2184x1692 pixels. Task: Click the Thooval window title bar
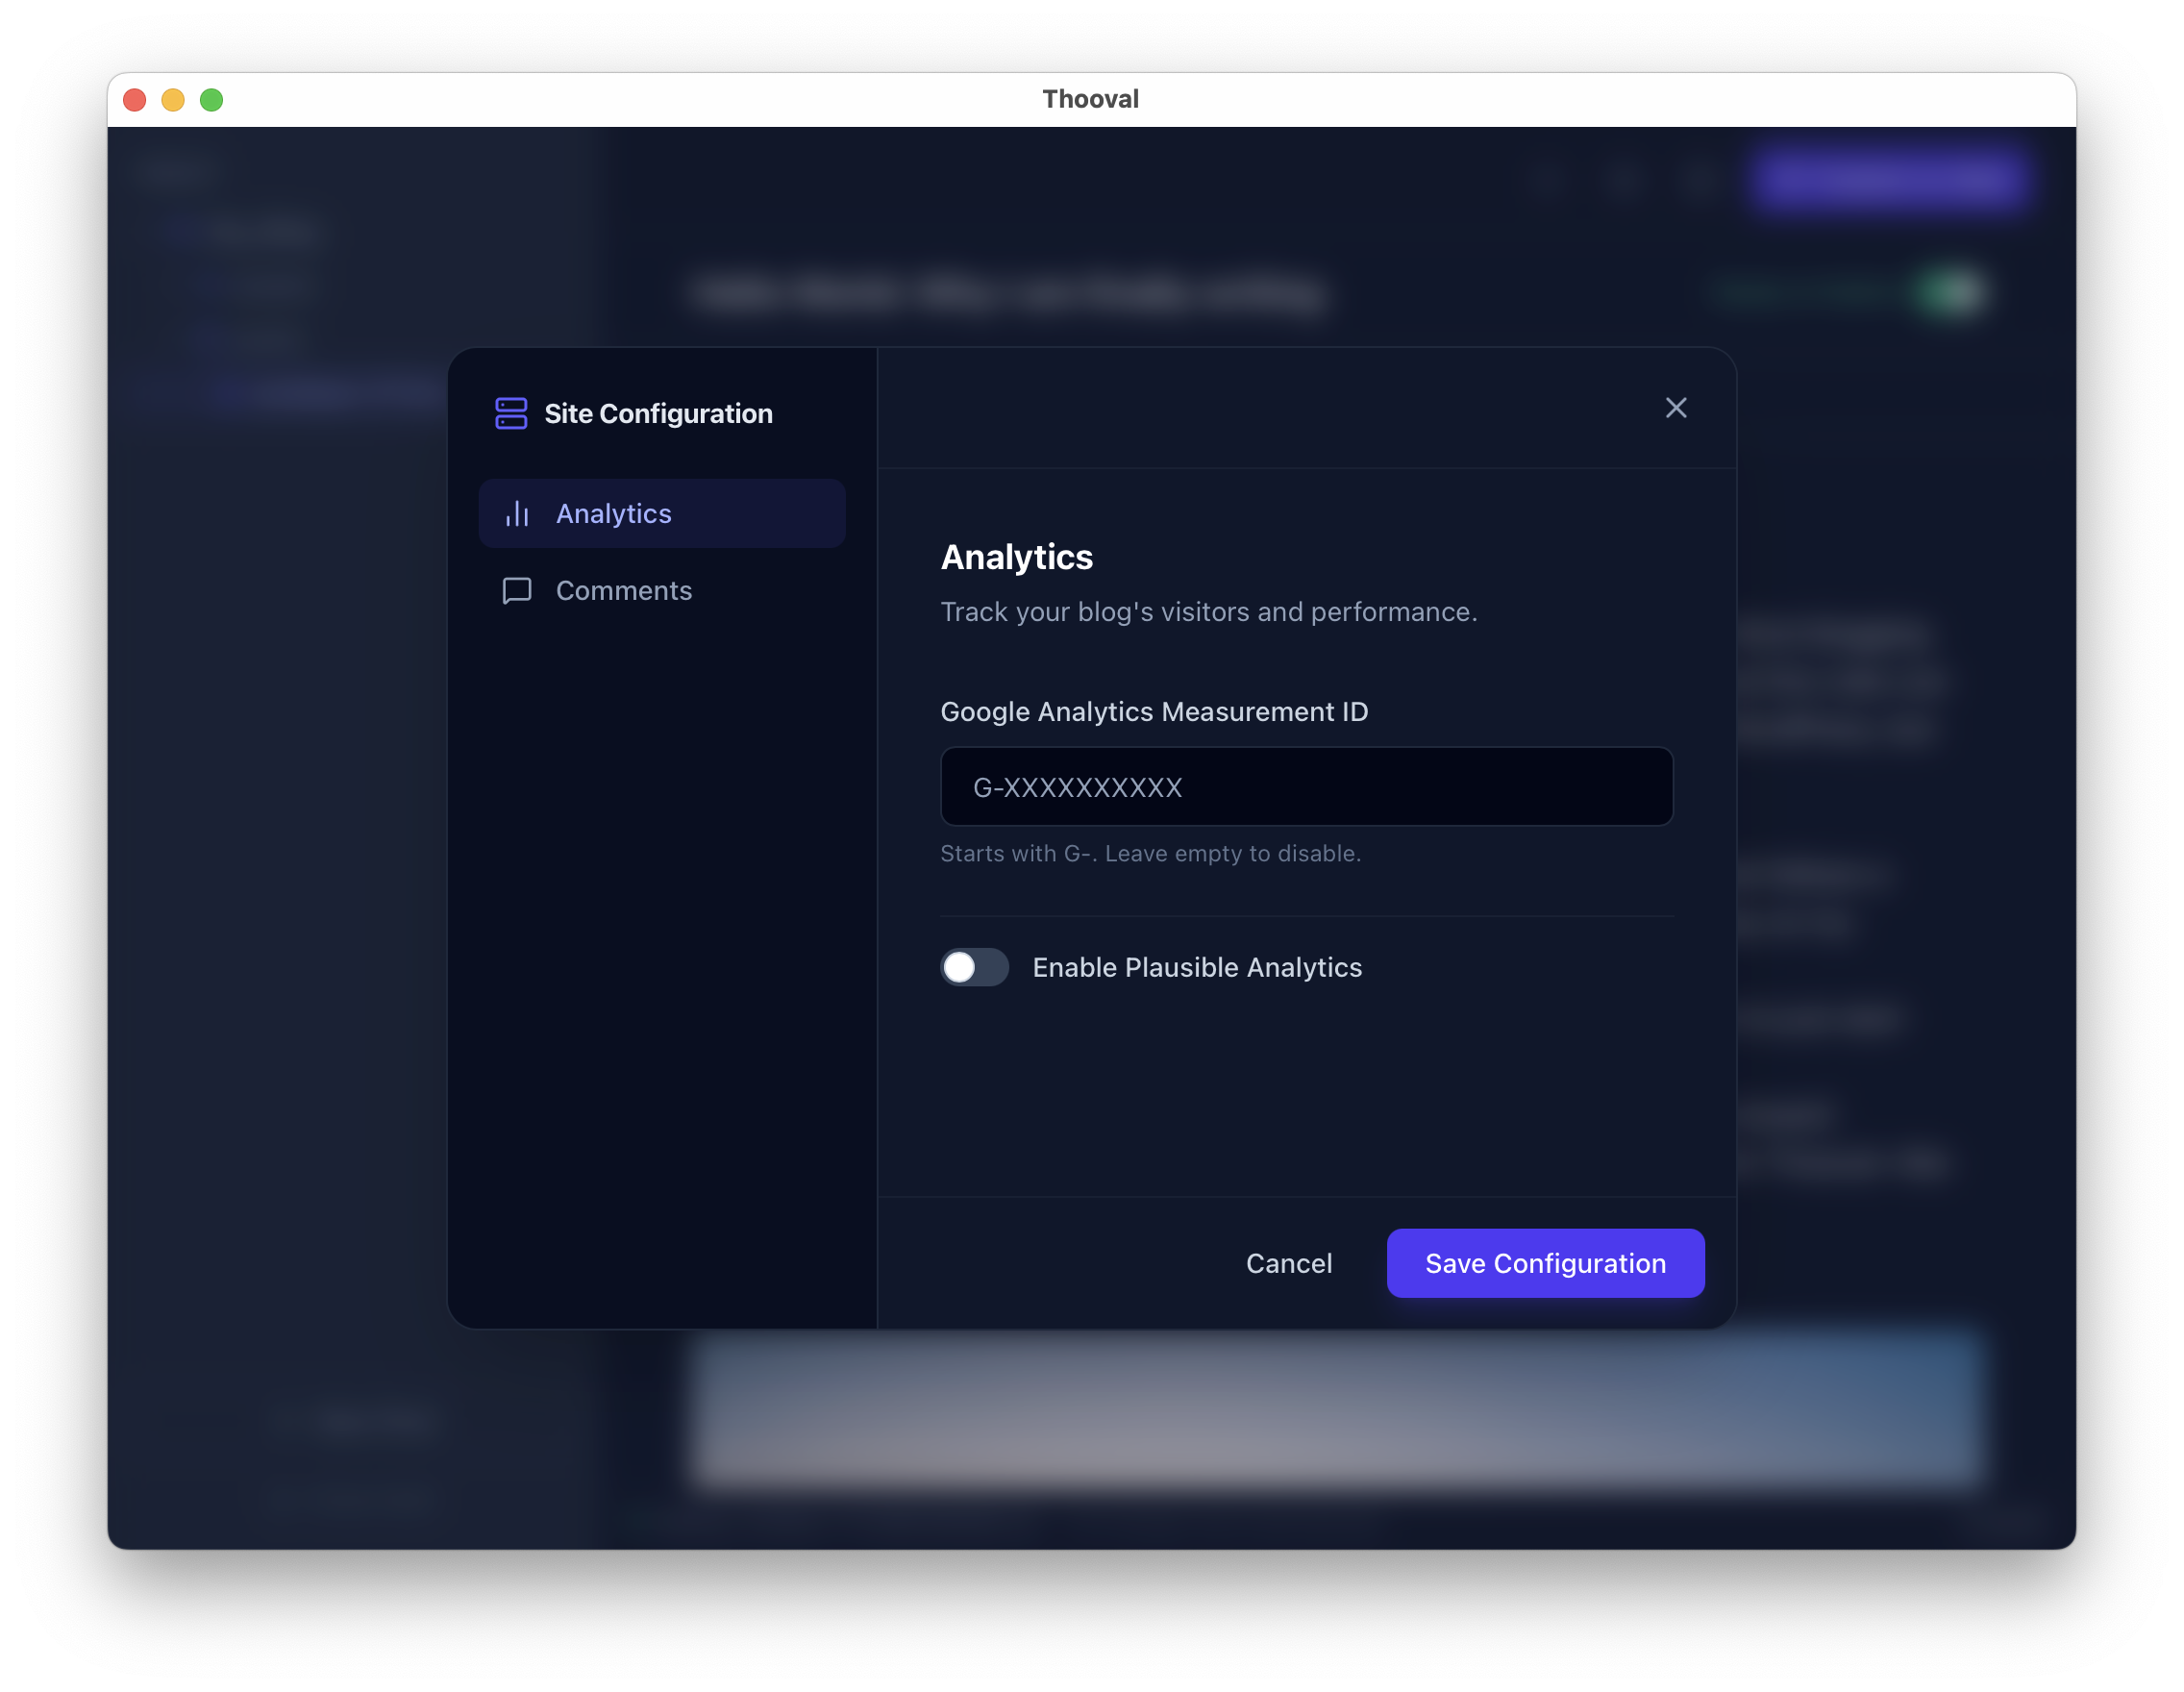point(1090,99)
